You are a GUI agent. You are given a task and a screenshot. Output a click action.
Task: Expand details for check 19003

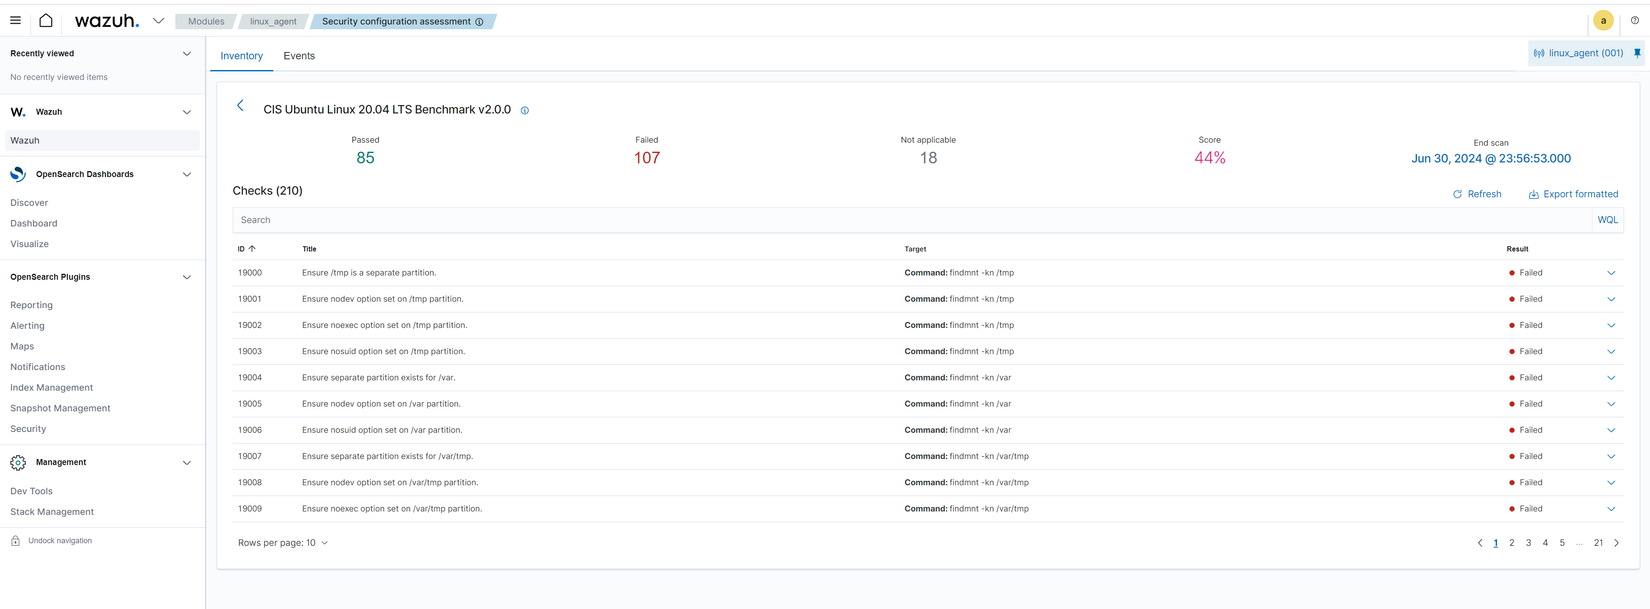pyautogui.click(x=1611, y=352)
